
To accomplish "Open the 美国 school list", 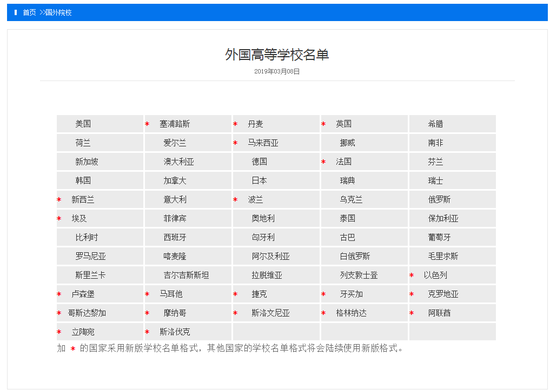I will click(x=83, y=124).
